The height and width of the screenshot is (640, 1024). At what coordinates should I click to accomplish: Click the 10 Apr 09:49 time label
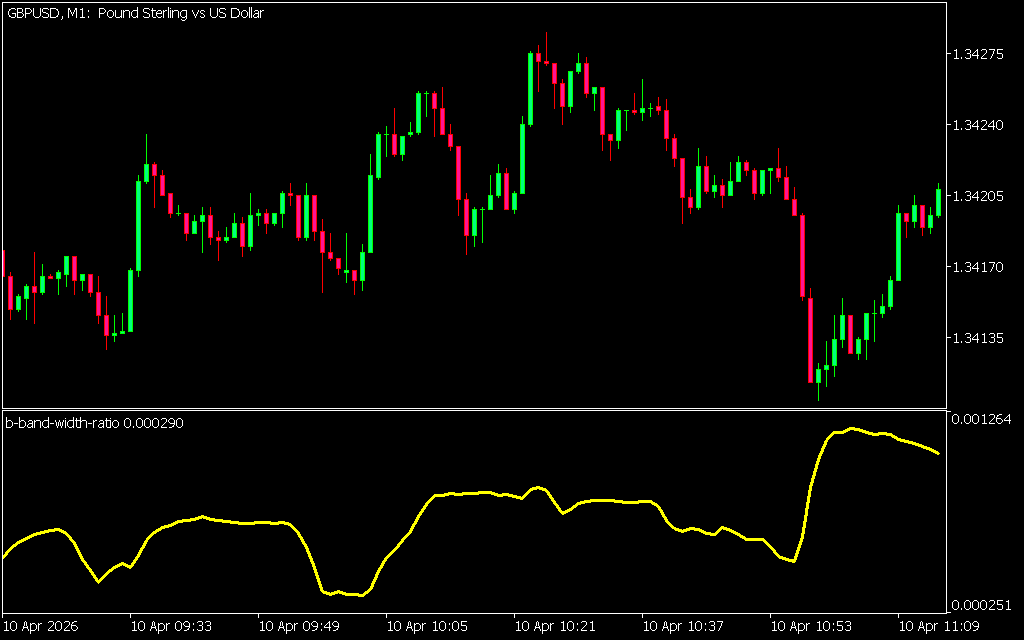300,627
